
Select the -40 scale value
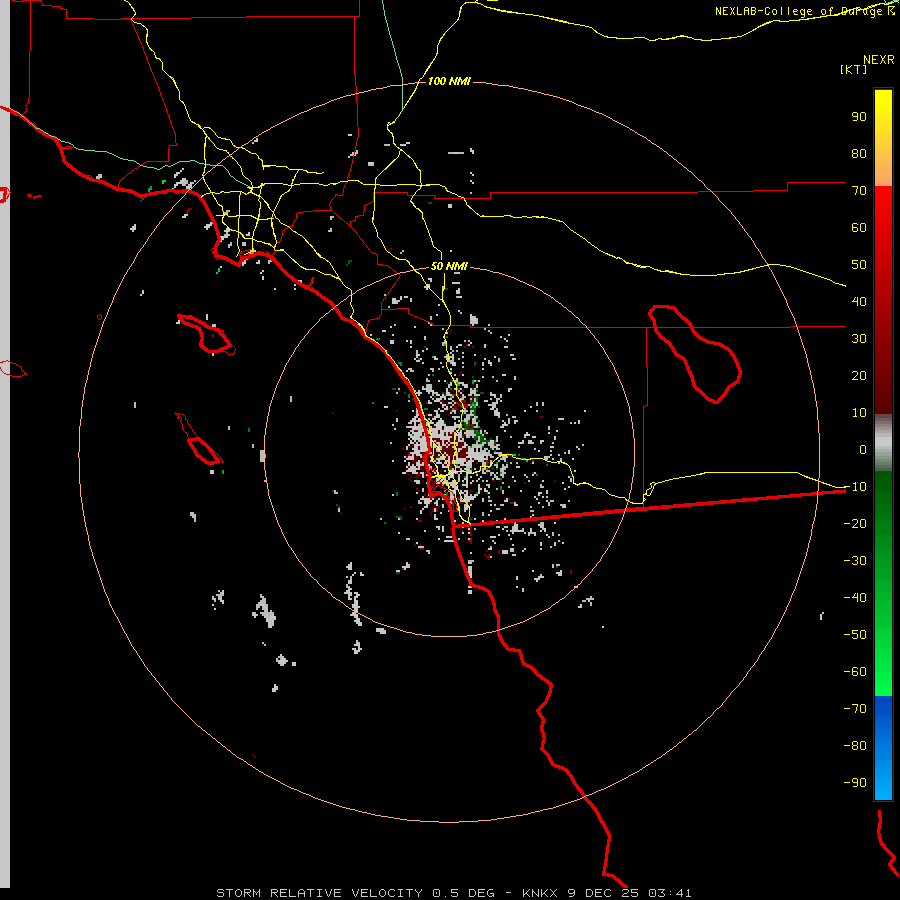pyautogui.click(x=855, y=598)
